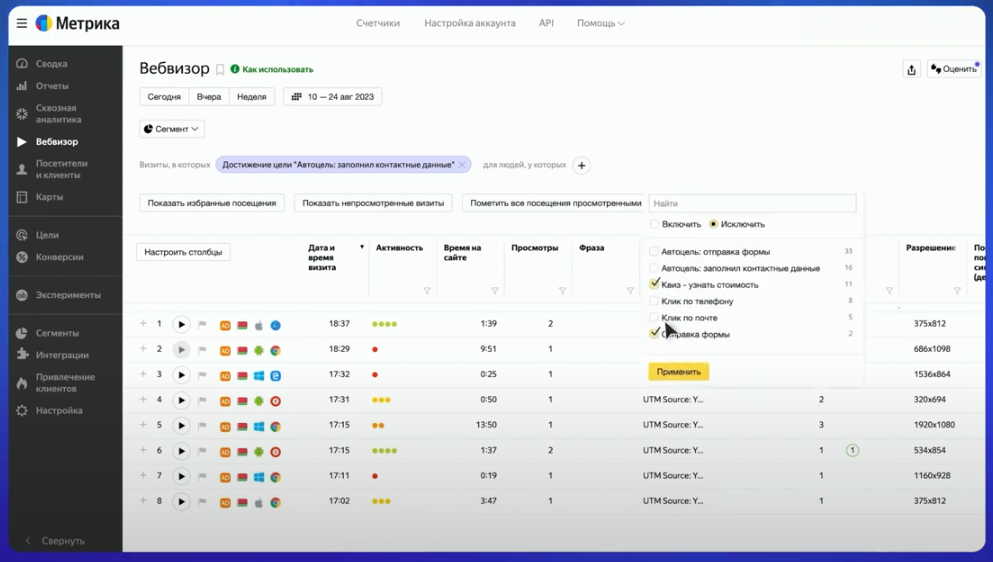The width and height of the screenshot is (993, 562).
Task: Click the Привлечение клиентов flame icon
Action: click(22, 383)
